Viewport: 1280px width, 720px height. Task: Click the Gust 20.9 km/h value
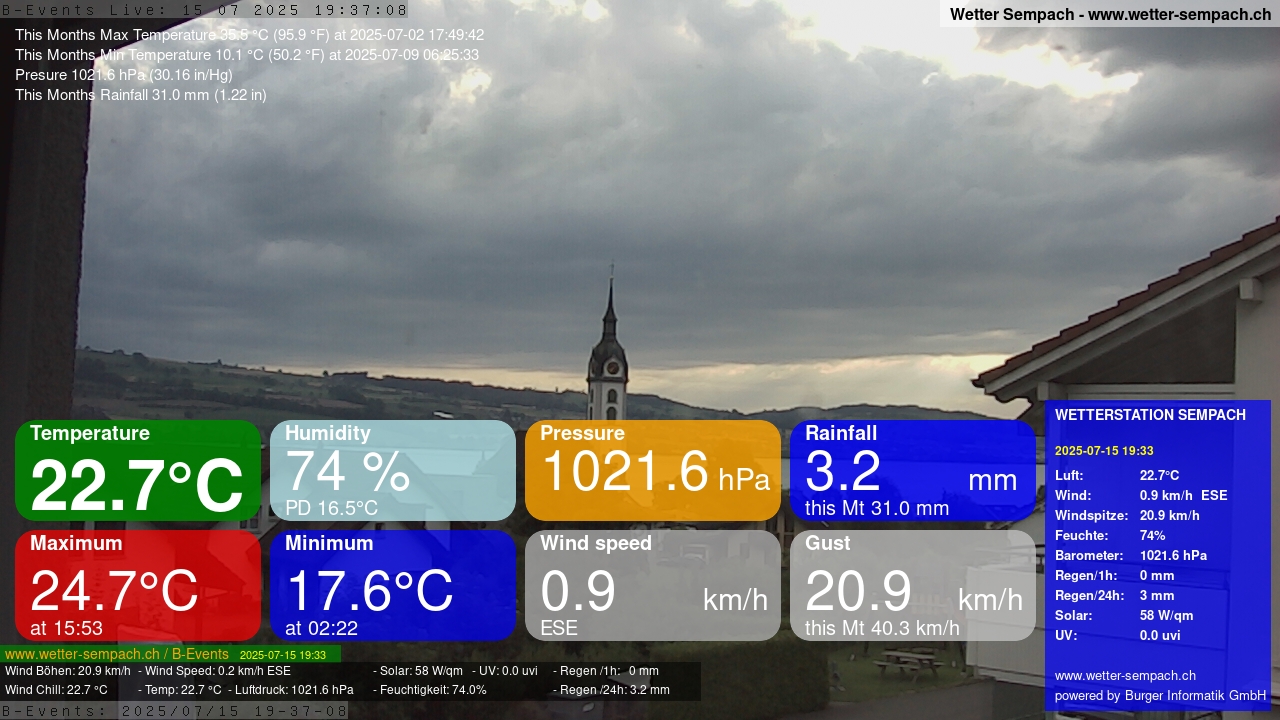pos(914,591)
